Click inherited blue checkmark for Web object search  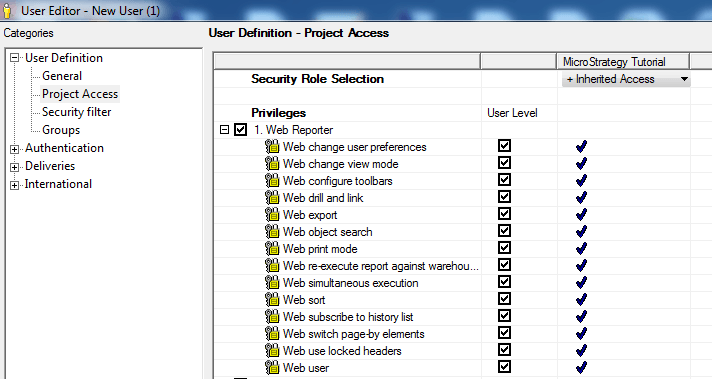(581, 231)
